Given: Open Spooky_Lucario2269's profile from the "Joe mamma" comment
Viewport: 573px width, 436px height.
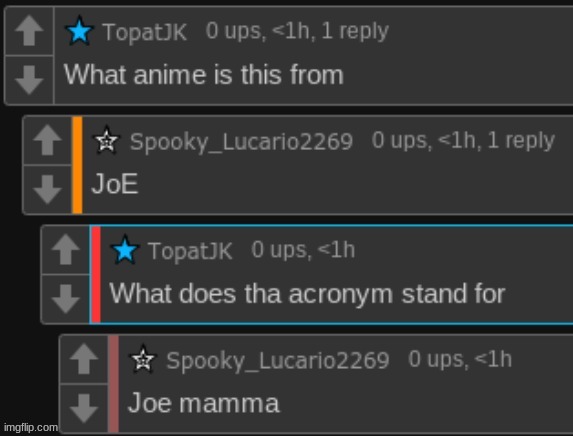Looking at the screenshot, I should tap(278, 361).
